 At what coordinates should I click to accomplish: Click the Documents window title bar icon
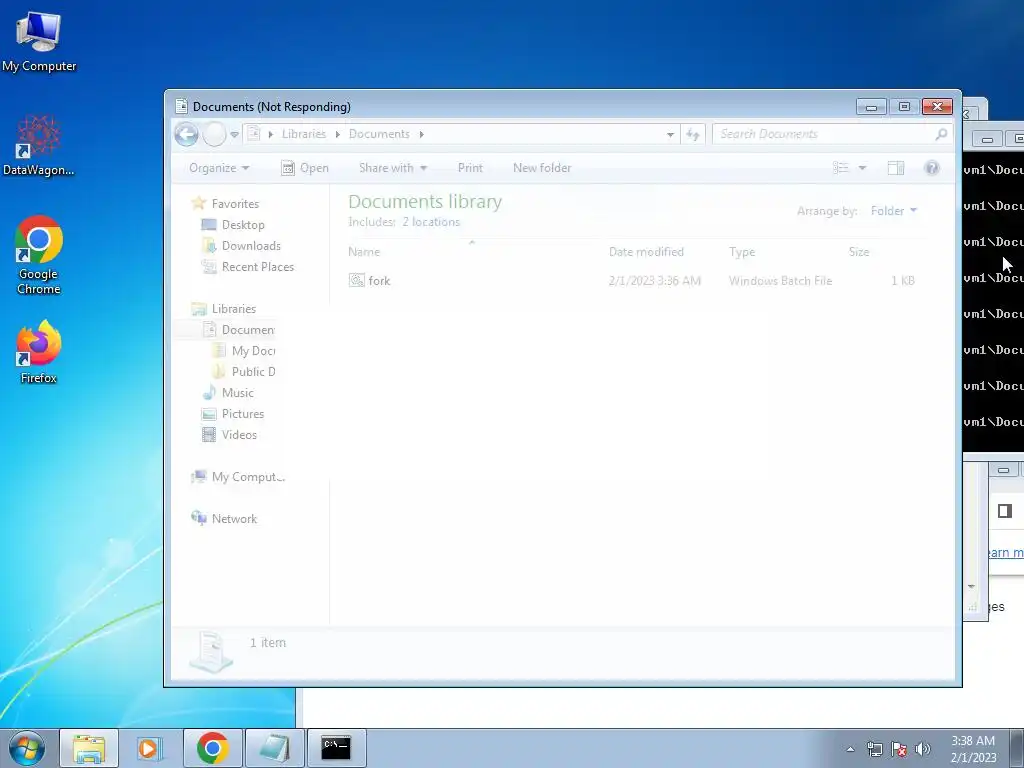(182, 106)
